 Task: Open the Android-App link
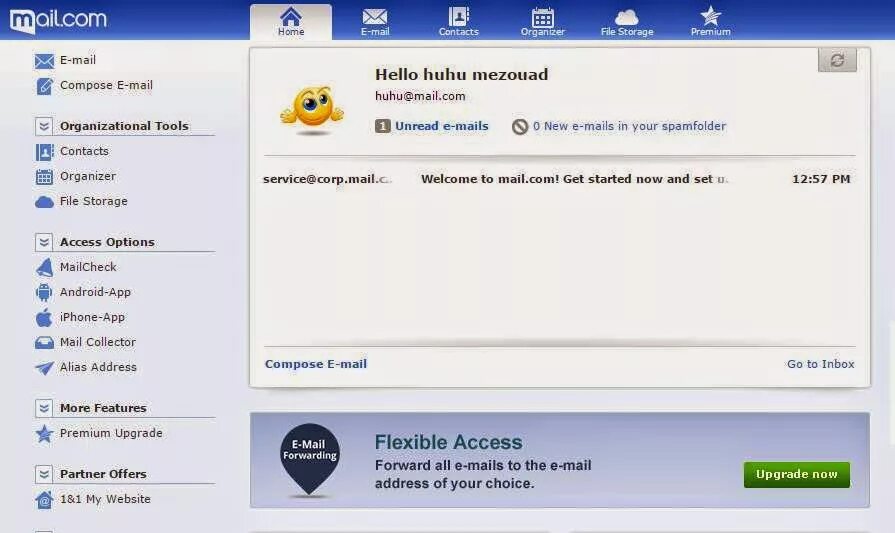95,292
